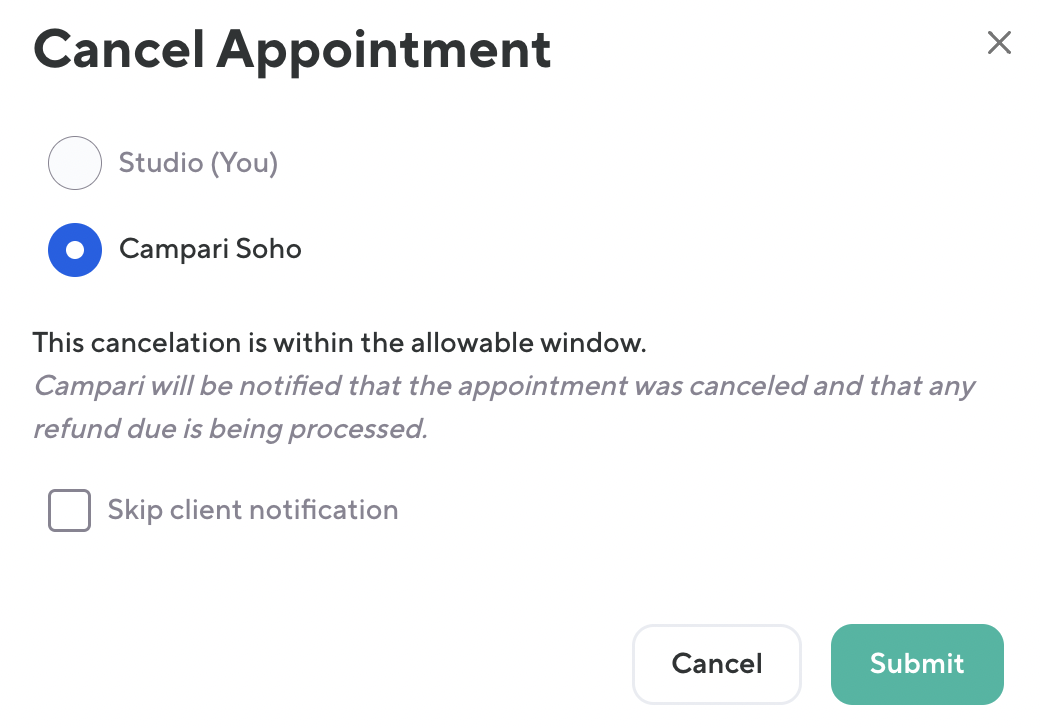This screenshot has height=728, width=1040.
Task: Click the blue filled radio dot
Action: [75, 249]
